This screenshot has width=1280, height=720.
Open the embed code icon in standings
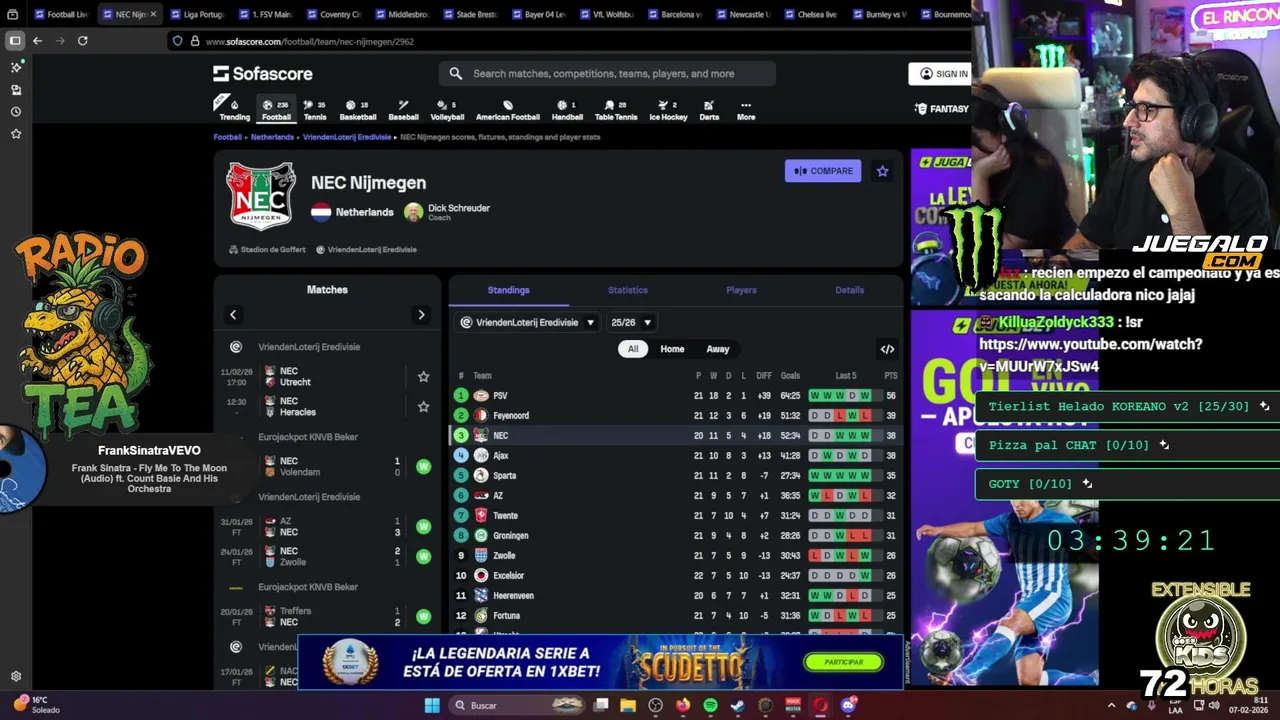coord(887,349)
